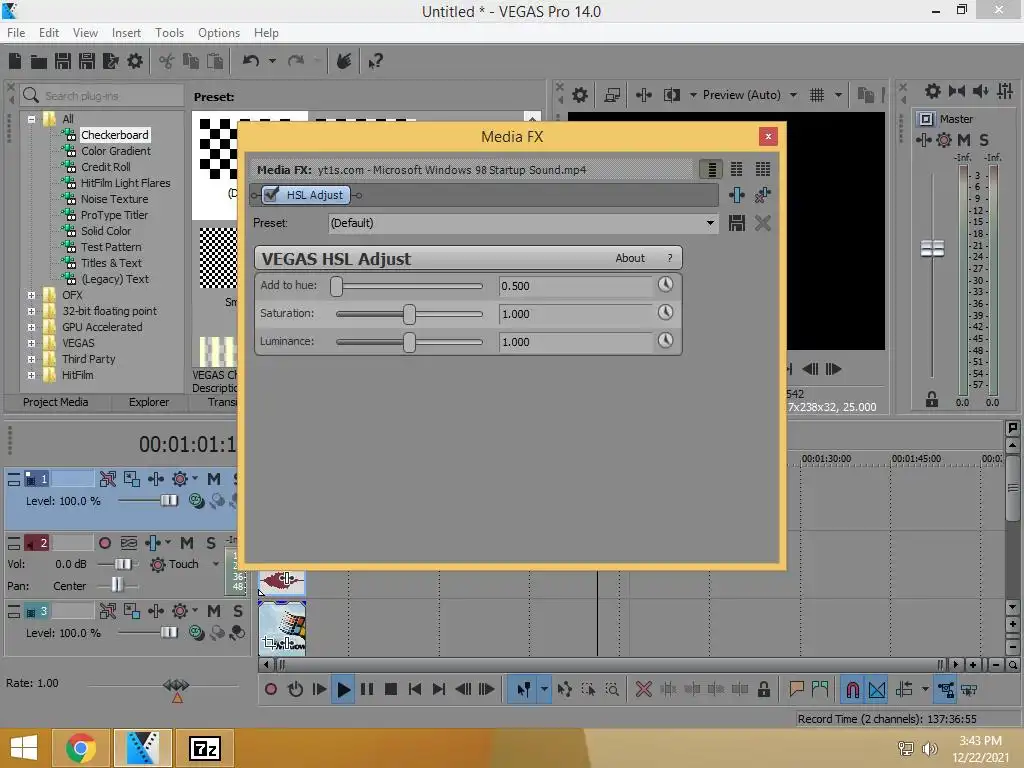Click the Undo arrow icon
The width and height of the screenshot is (1024, 768).
(x=251, y=61)
